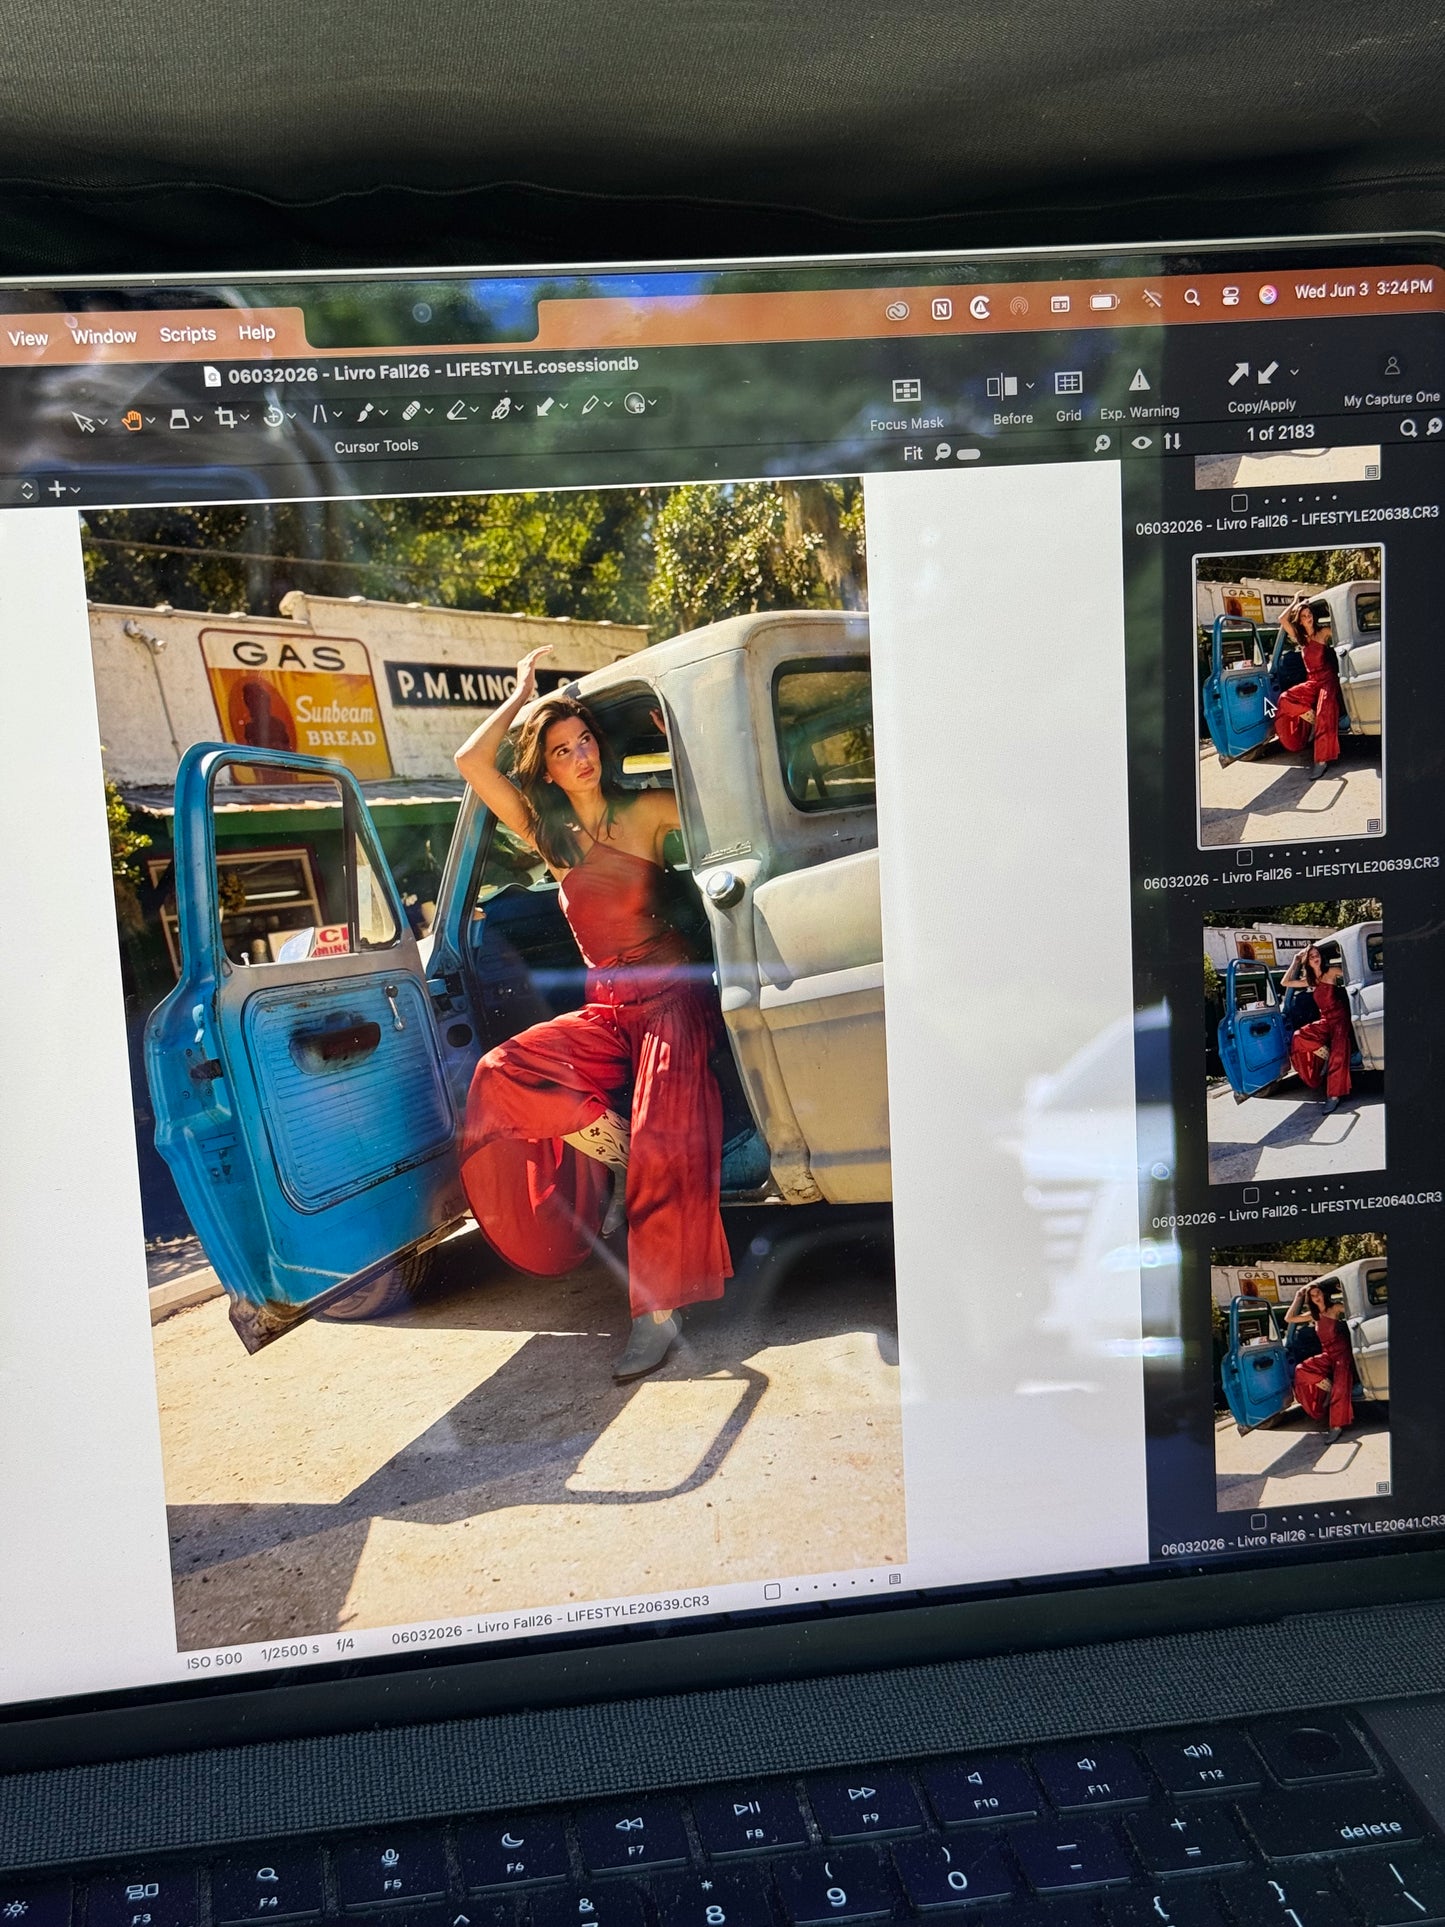Check the color tag box under LIFESTYLE20639 thumbnail
The width and height of the screenshot is (1445, 1927).
click(1244, 857)
